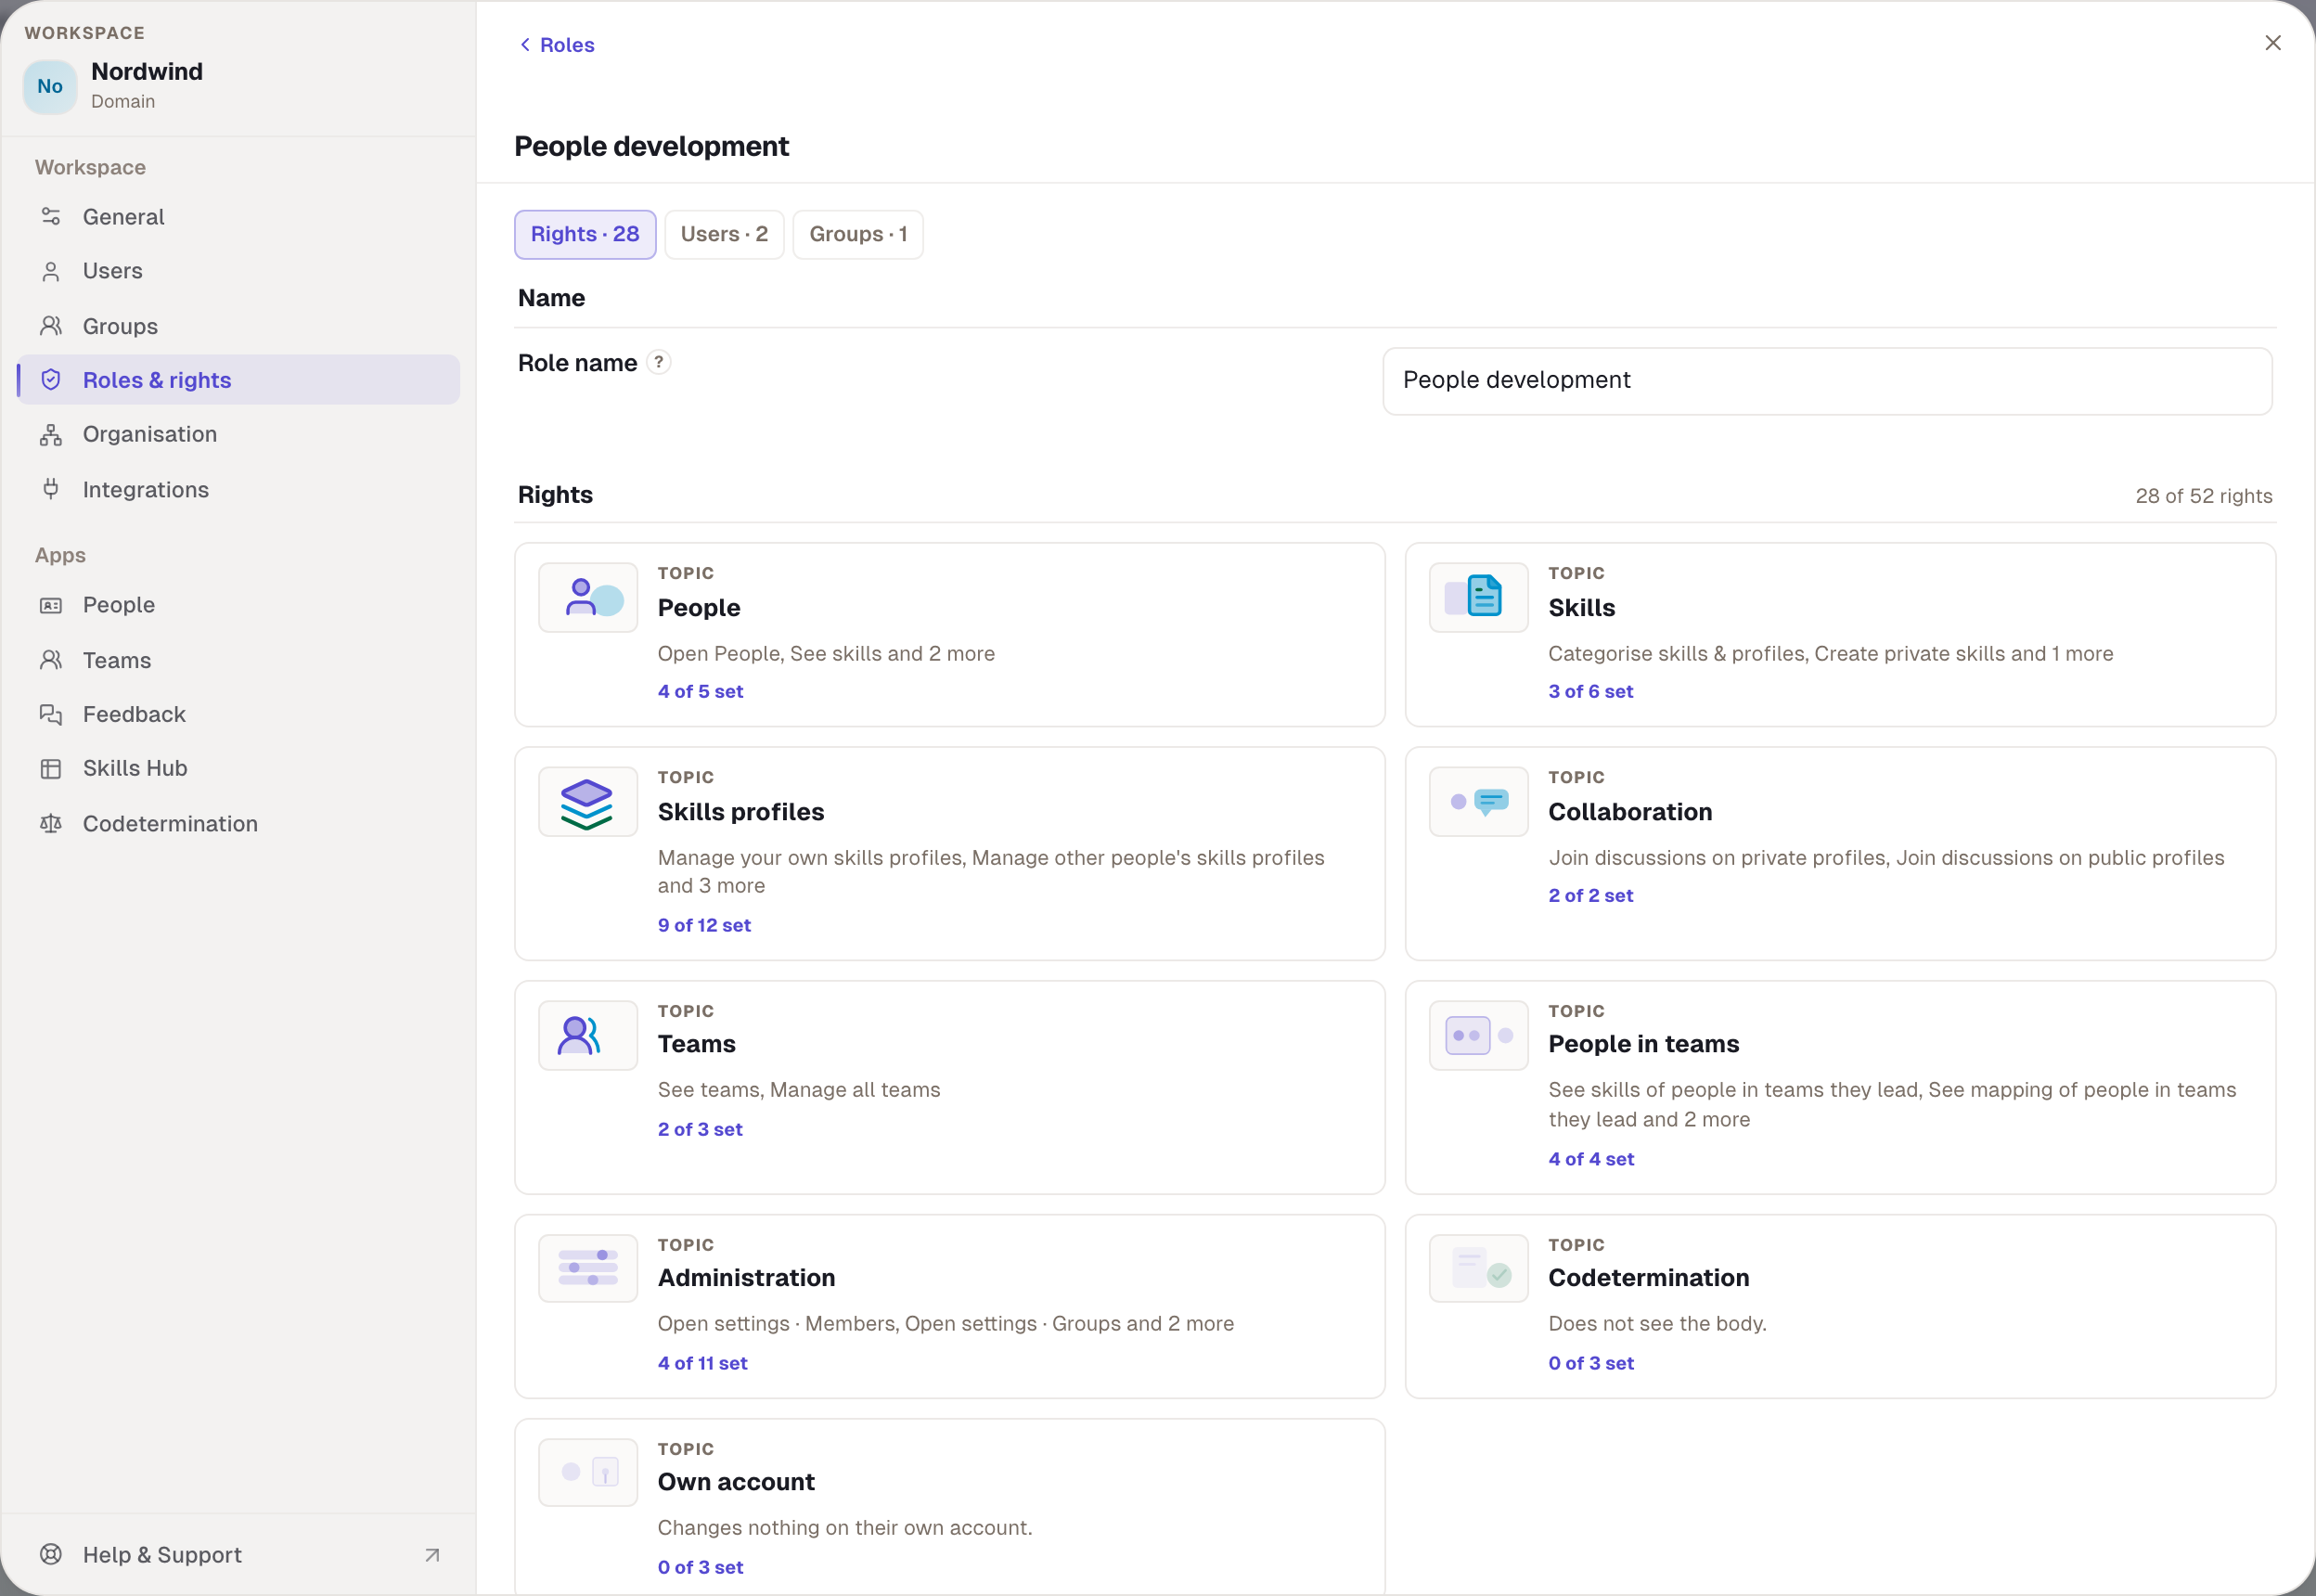Click the Teams icon under Apps
This screenshot has width=2316, height=1596.
51,660
